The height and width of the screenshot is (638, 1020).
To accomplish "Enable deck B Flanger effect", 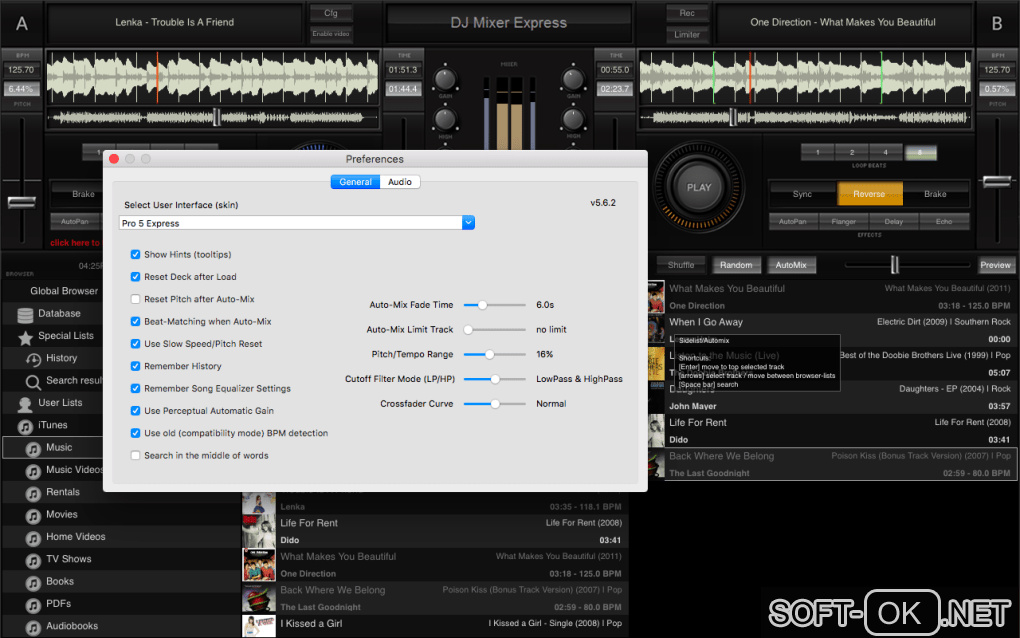I will [x=844, y=221].
